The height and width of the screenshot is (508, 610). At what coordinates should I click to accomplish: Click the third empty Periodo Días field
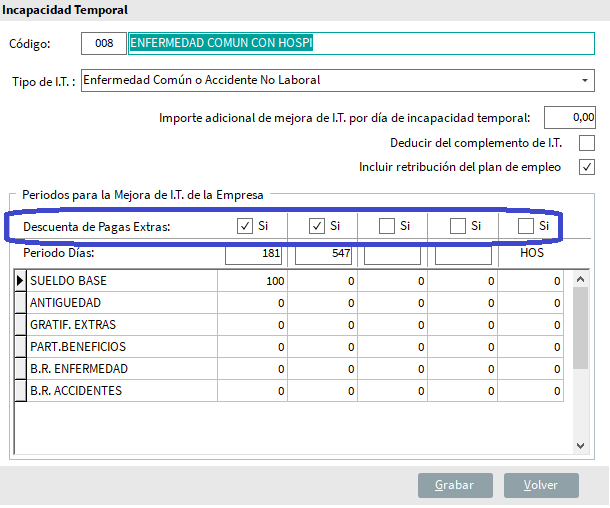393,255
